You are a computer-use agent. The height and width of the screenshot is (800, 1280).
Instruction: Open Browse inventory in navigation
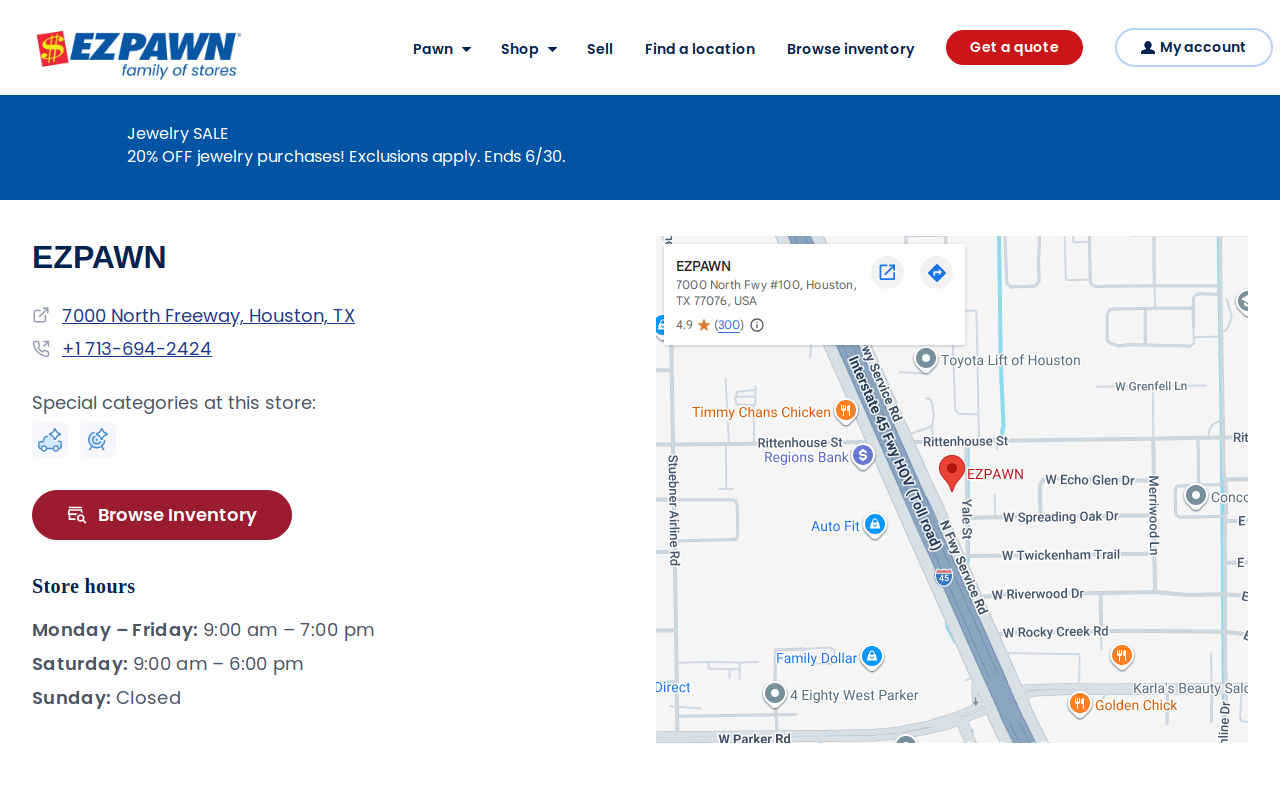click(x=850, y=49)
